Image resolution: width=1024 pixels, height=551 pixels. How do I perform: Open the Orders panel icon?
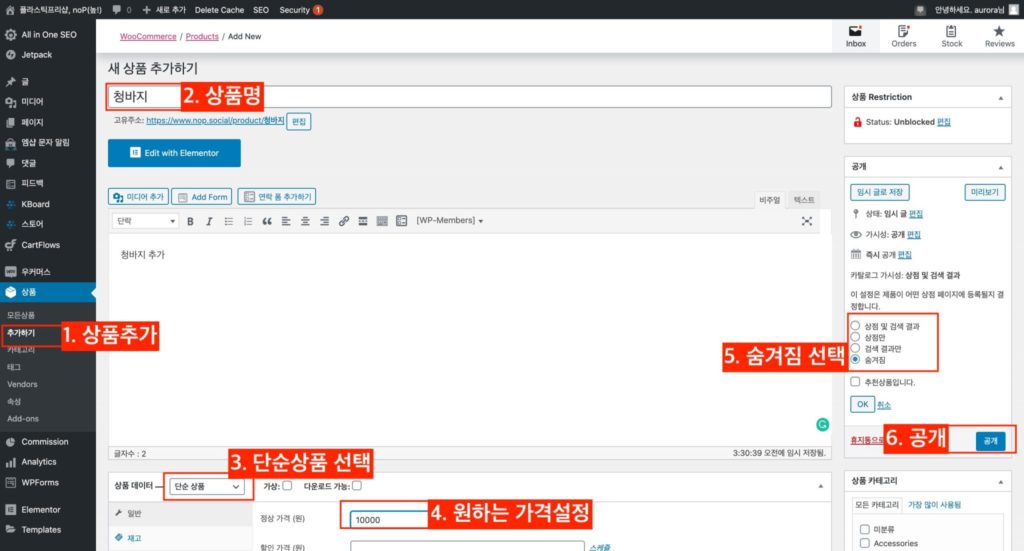click(903, 35)
